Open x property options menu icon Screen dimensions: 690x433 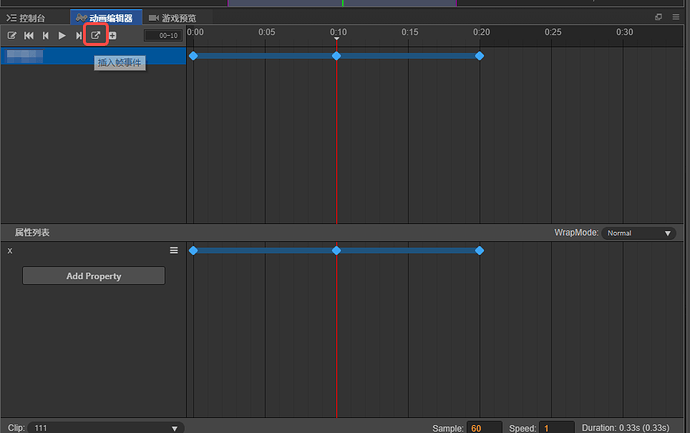point(174,250)
